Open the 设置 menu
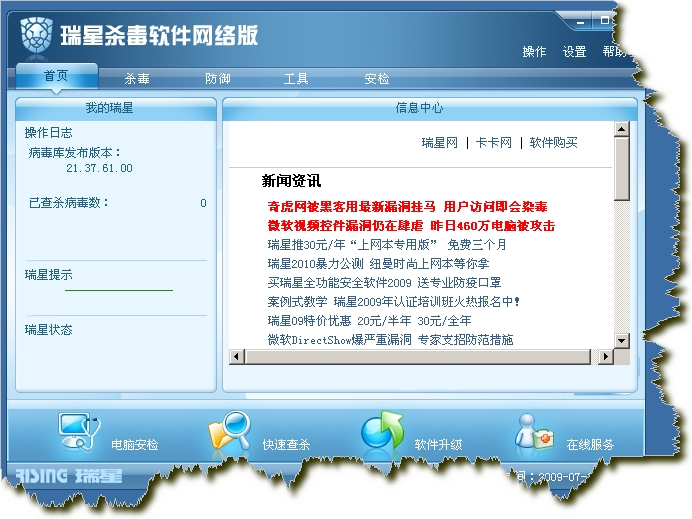 [x=575, y=52]
